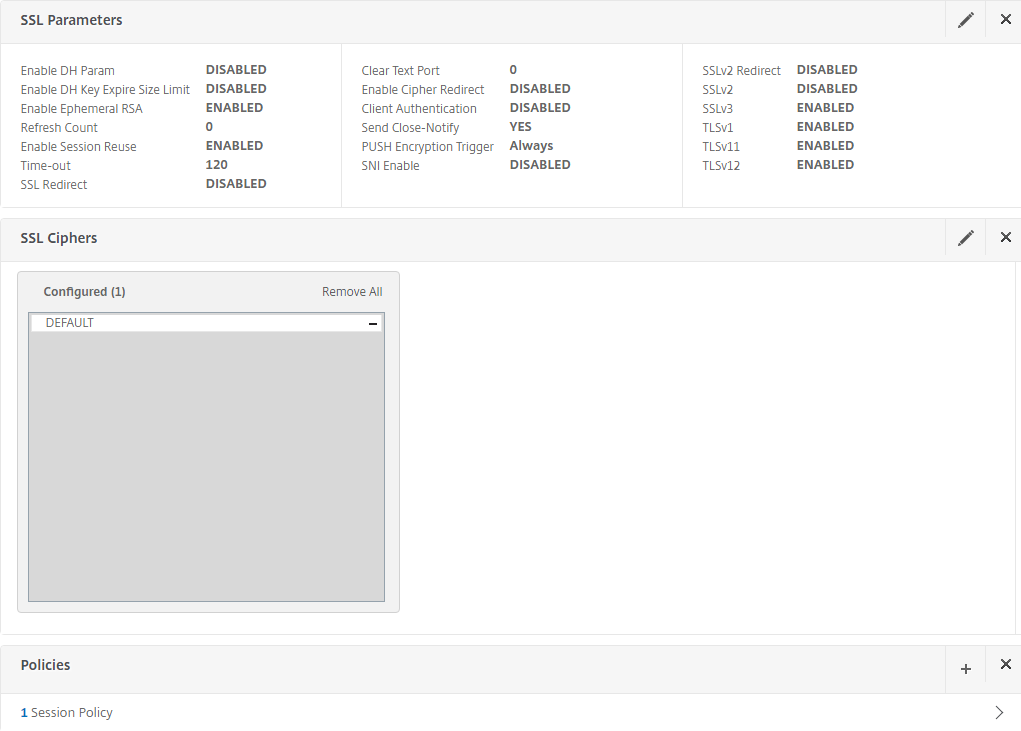This screenshot has width=1021, height=731.
Task: Click the SNI Enable DISABLED value
Action: tap(539, 165)
